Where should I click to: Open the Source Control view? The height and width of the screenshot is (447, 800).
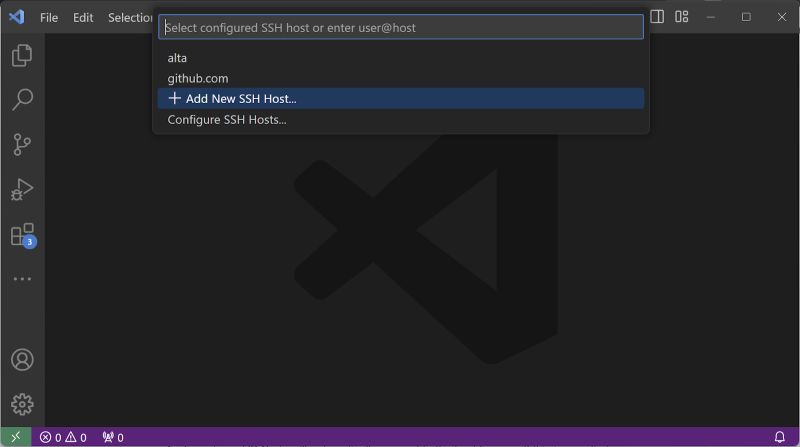click(22, 144)
